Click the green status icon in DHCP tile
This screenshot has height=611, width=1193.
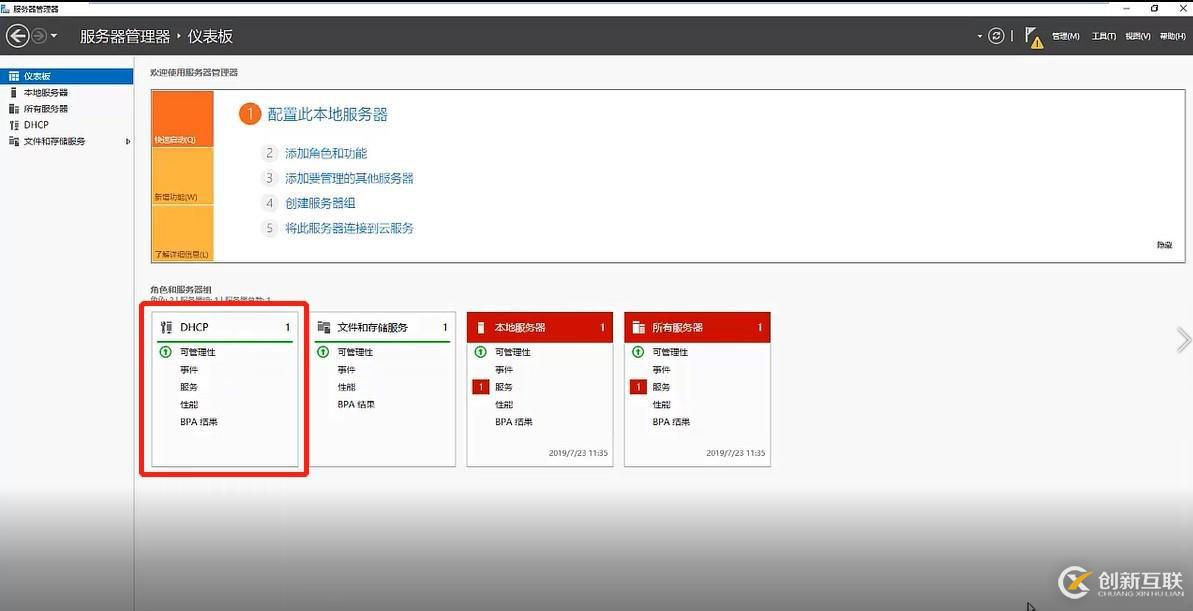(x=166, y=352)
